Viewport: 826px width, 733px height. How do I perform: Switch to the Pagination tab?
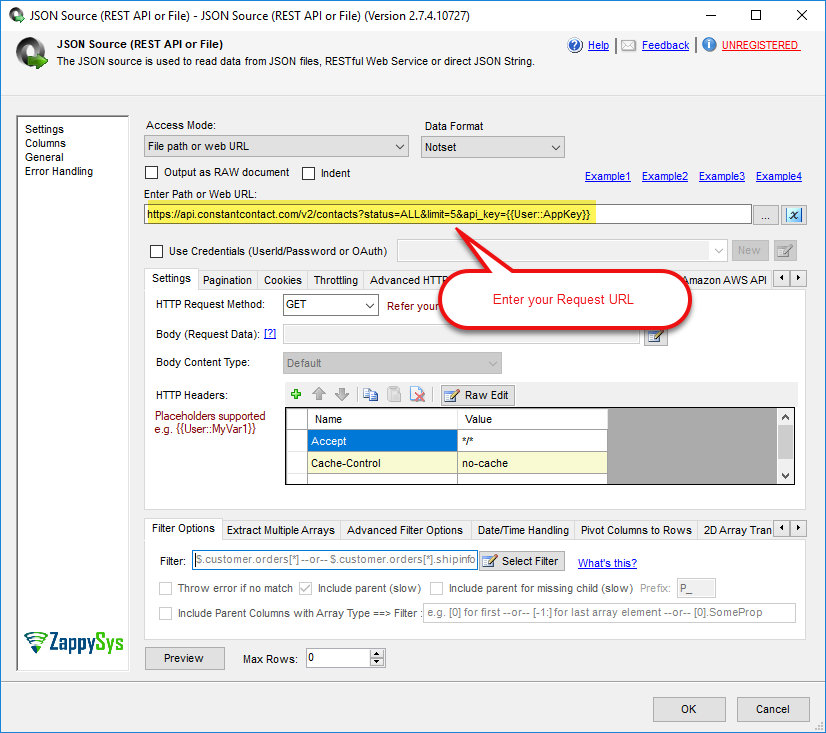point(227,280)
